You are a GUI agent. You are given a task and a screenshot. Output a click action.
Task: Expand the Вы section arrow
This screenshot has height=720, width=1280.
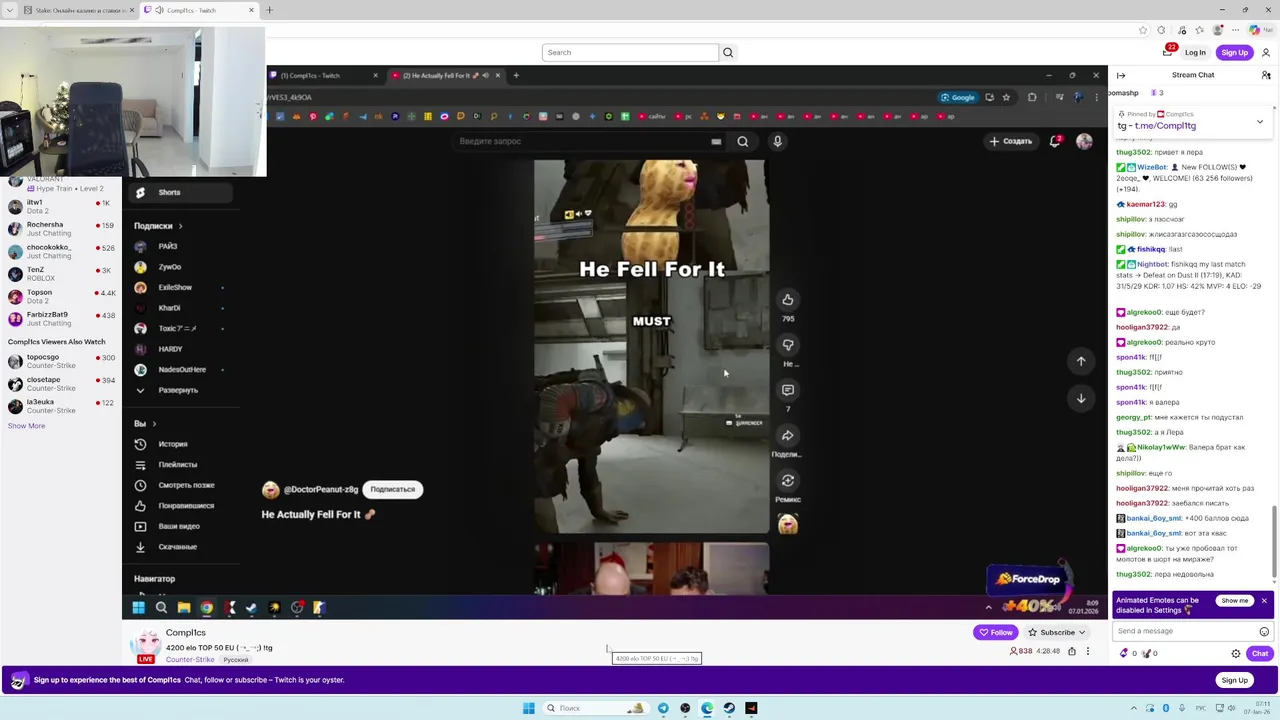pyautogui.click(x=154, y=424)
